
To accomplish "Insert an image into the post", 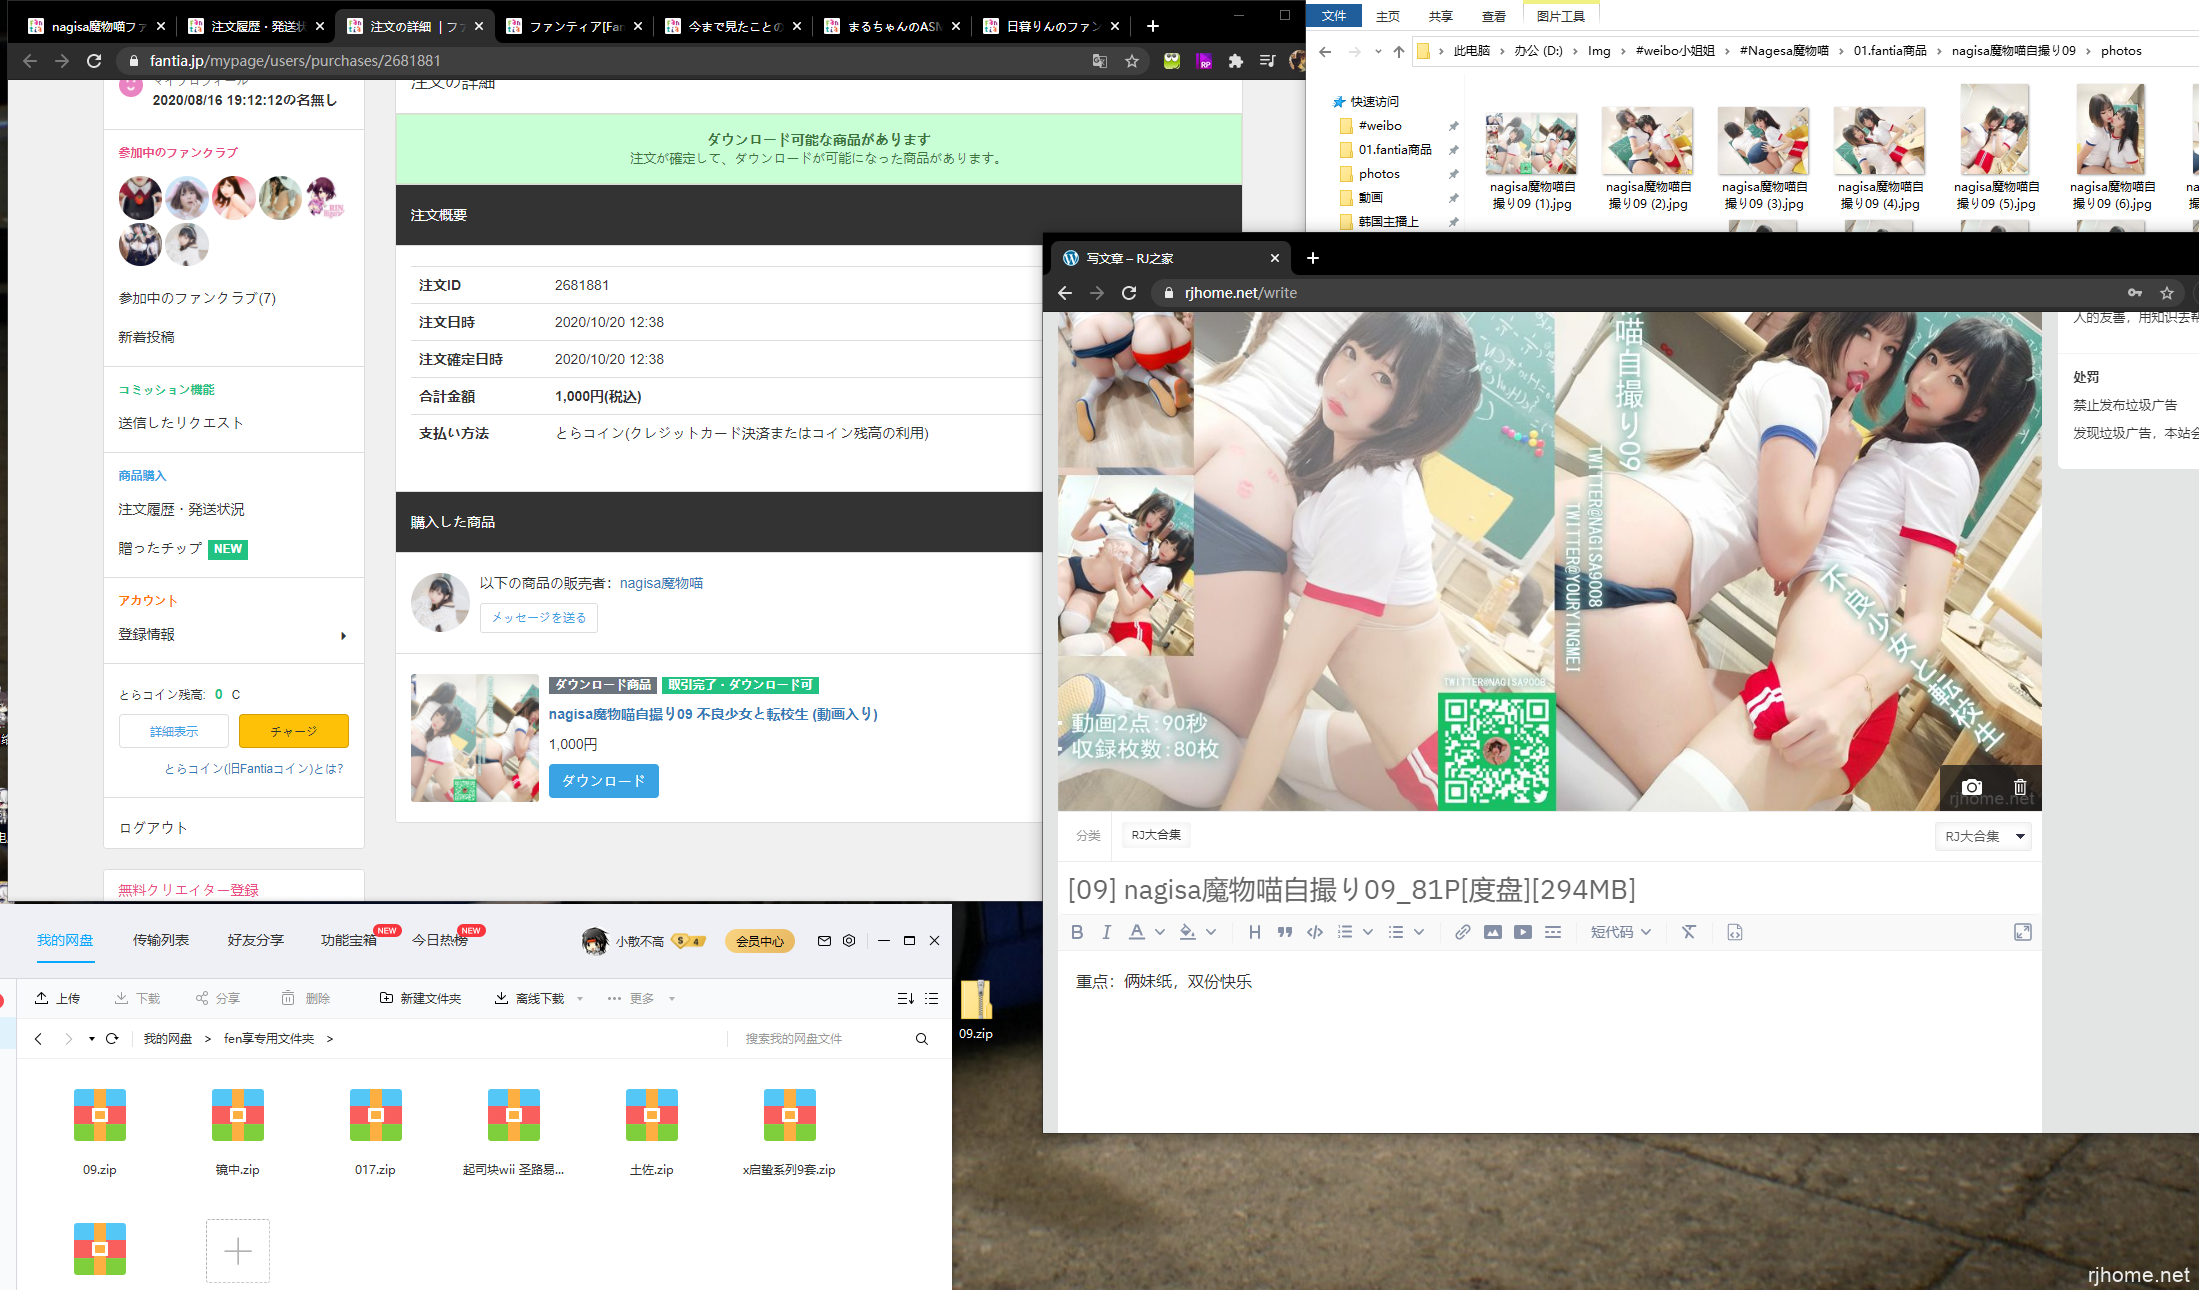I will coord(1493,931).
